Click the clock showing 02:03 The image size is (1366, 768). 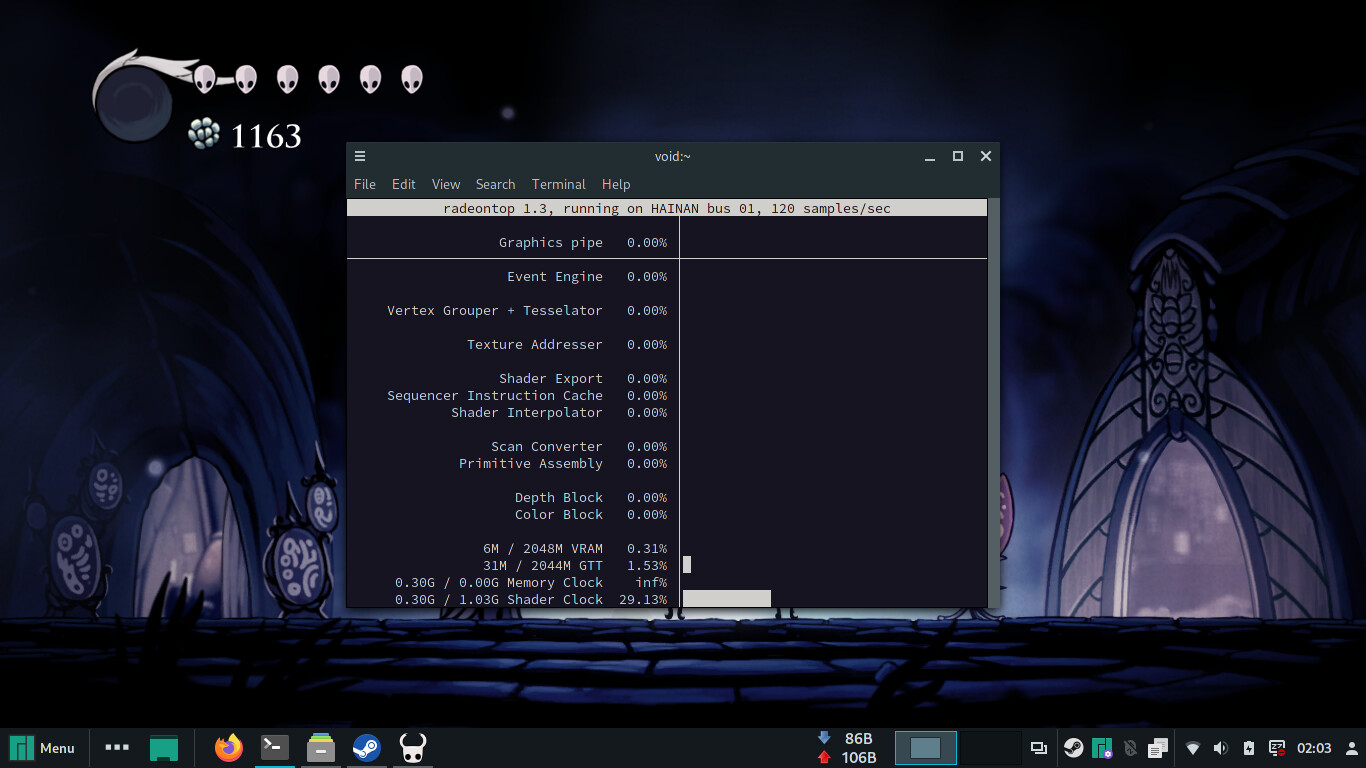click(x=1314, y=748)
